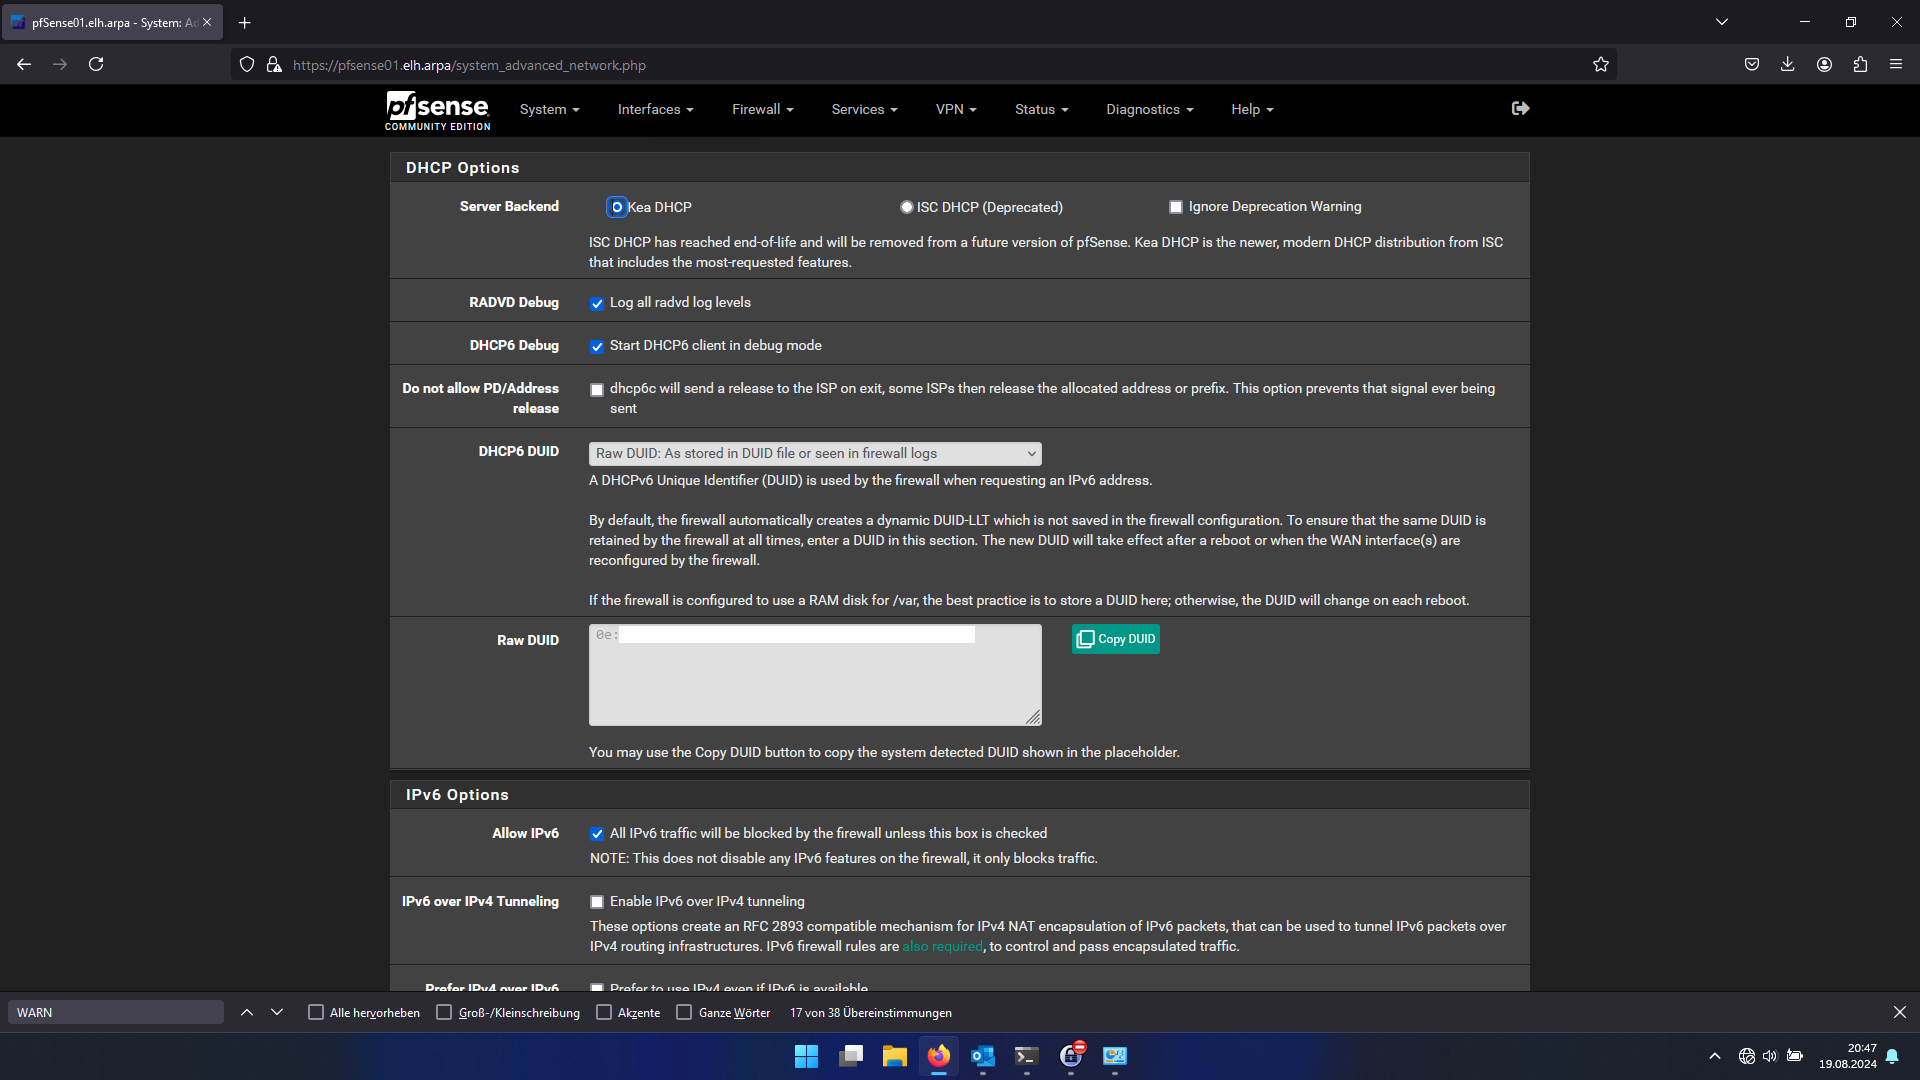
Task: Open the Services menu
Action: [x=864, y=109]
